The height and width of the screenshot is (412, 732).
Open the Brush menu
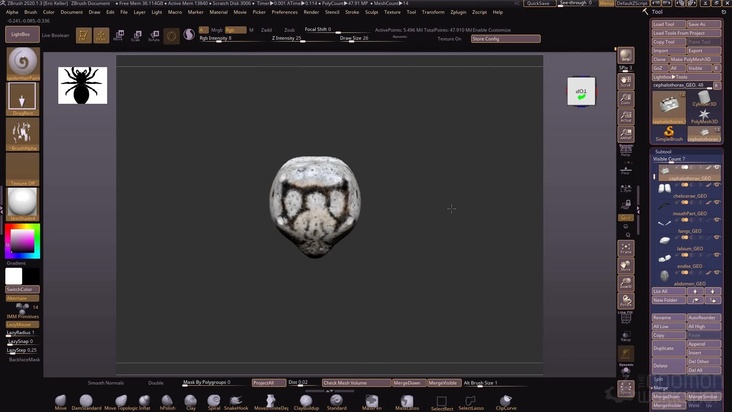tap(30, 12)
